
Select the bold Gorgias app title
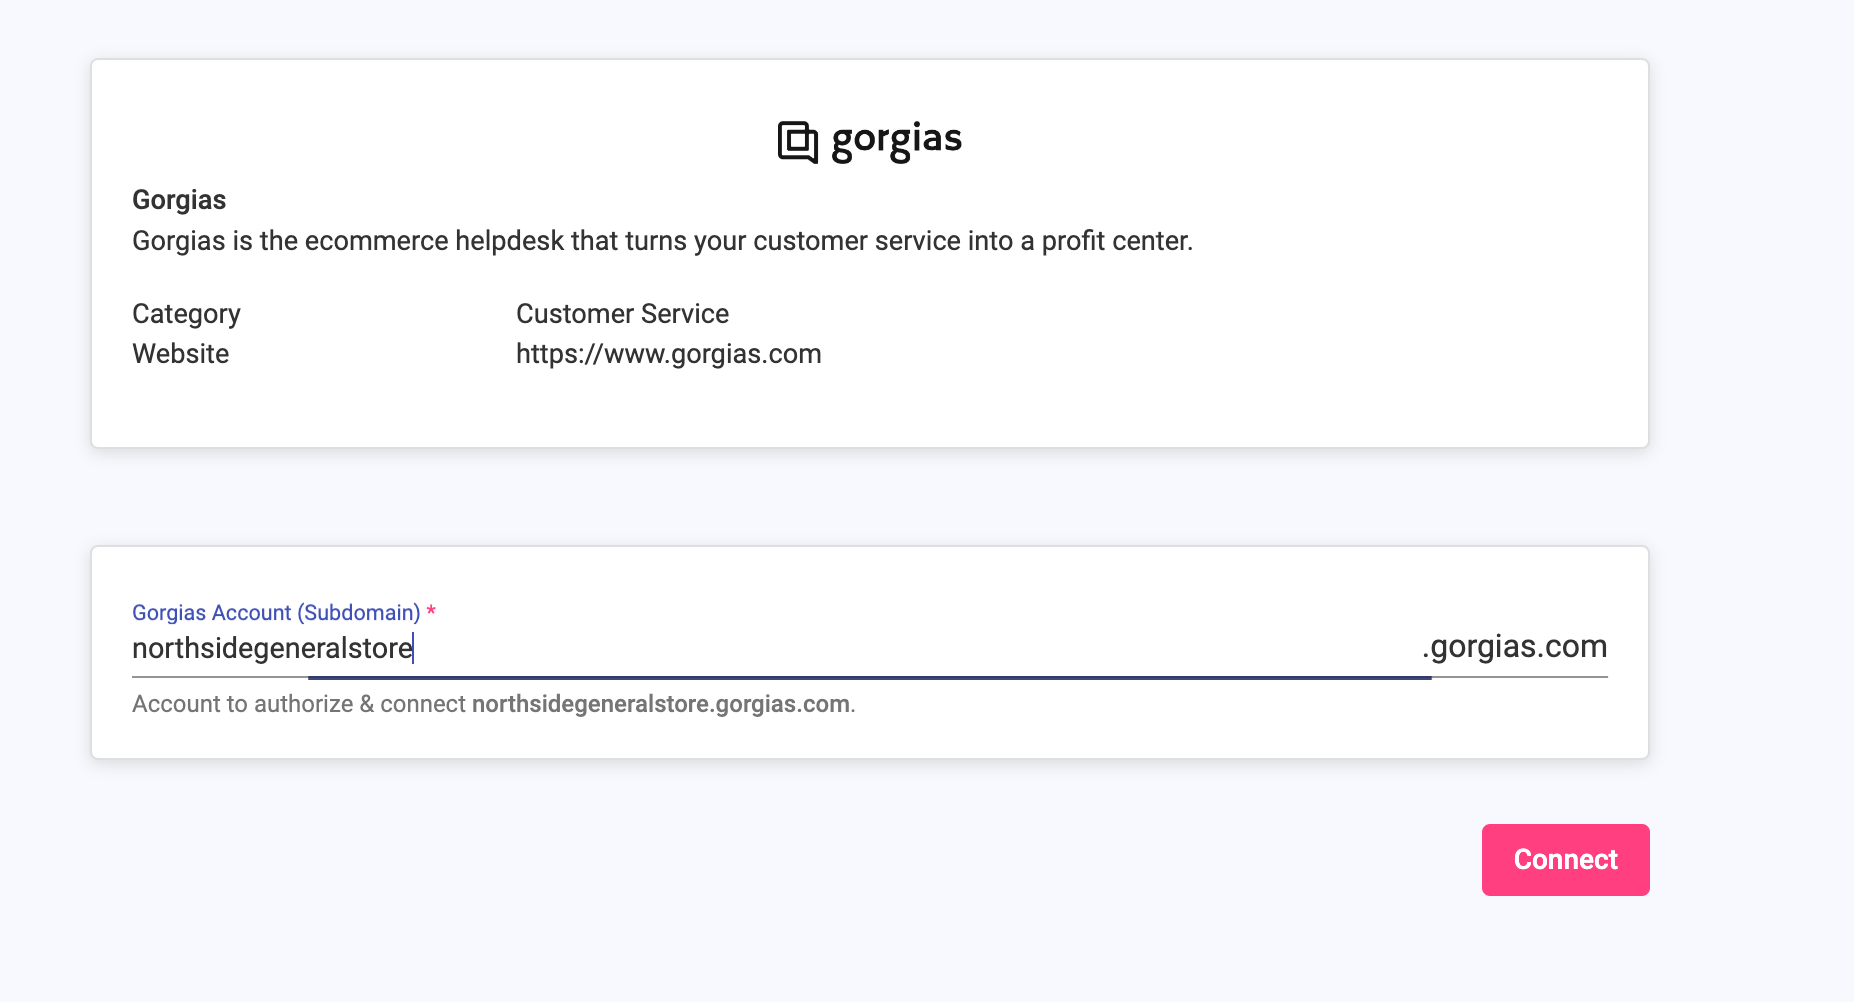(179, 200)
